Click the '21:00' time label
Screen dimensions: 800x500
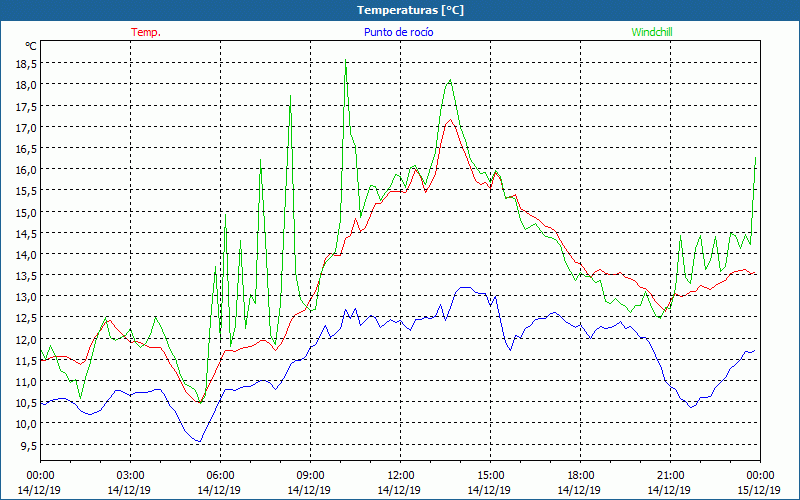tap(670, 476)
